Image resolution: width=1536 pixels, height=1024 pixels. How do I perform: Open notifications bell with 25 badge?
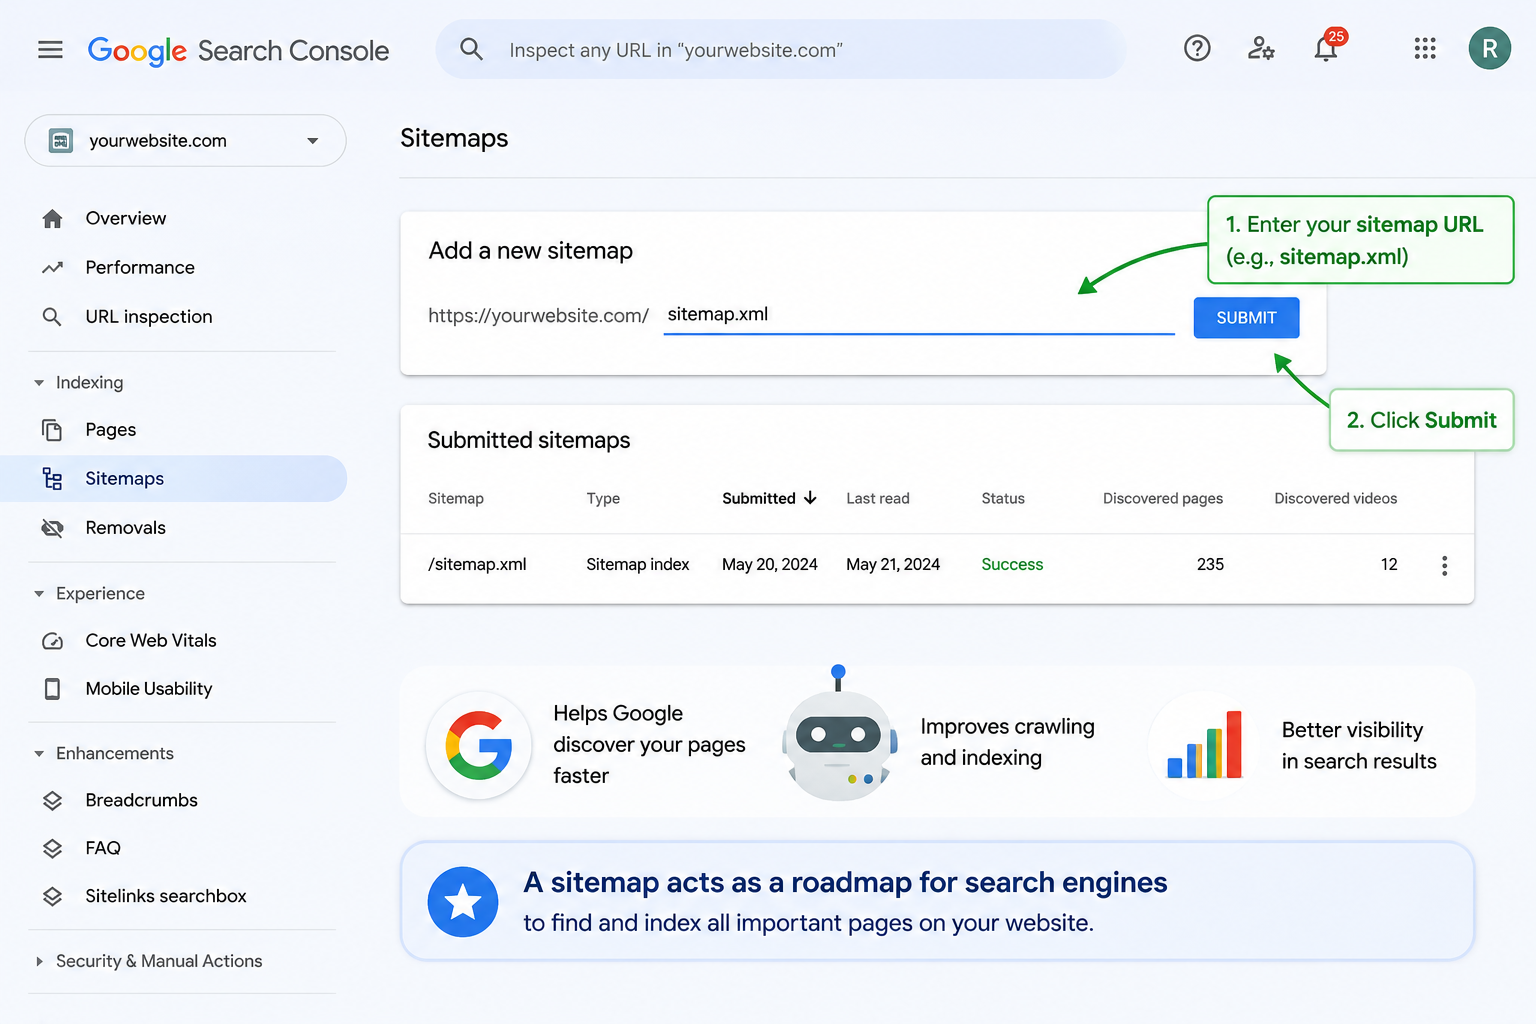[1328, 46]
